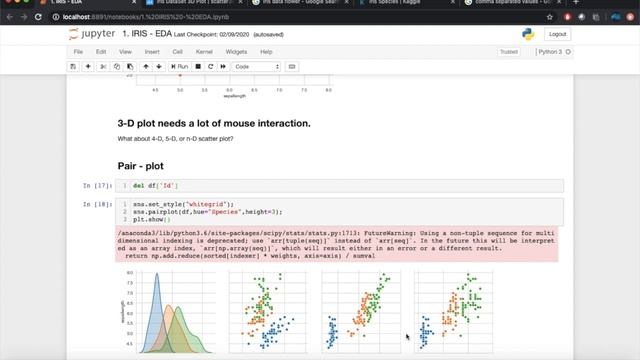Screen dimensions: 640x360
Task: Click the In [18] cell prompt
Action: (x=98, y=204)
